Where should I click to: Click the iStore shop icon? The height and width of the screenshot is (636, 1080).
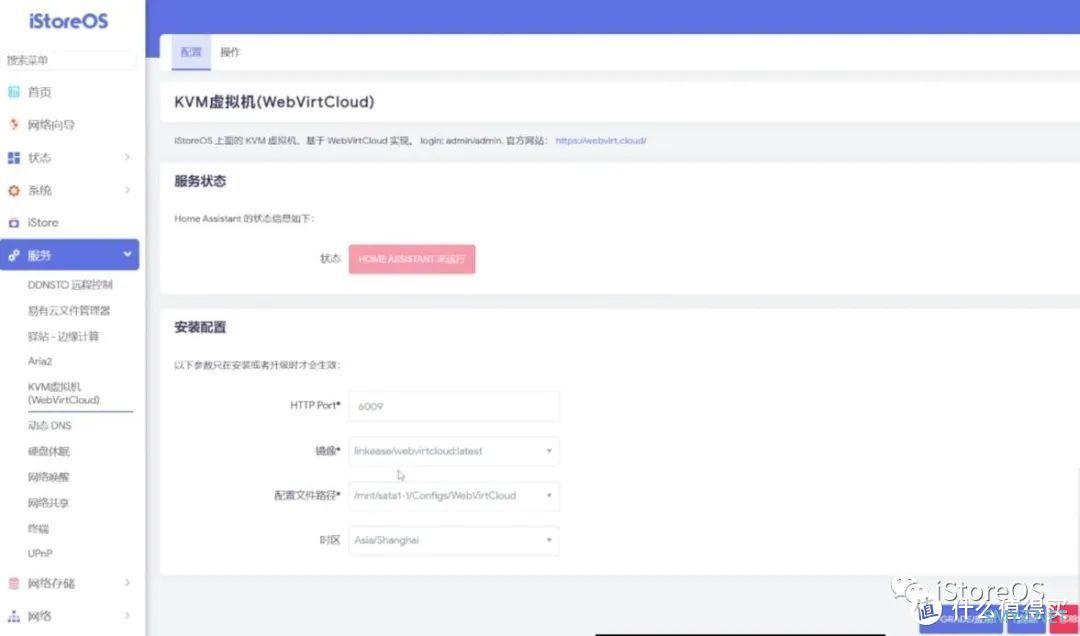[14, 223]
